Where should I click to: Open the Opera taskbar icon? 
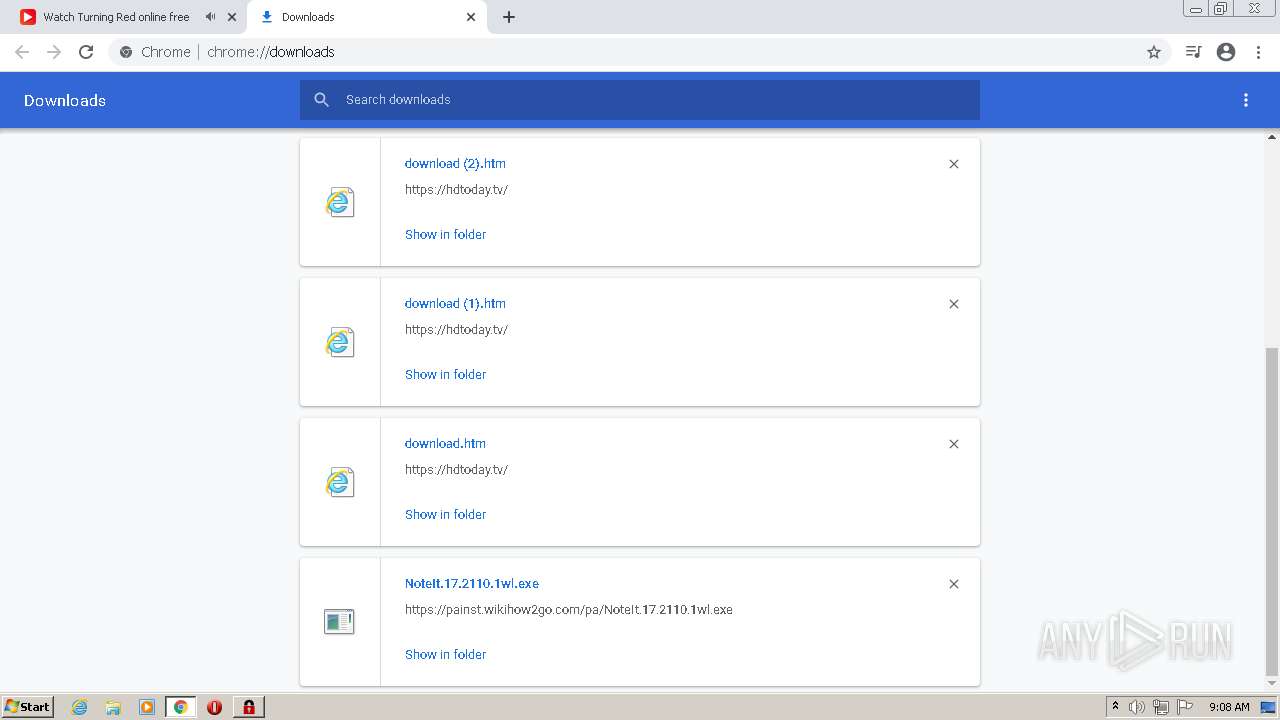214,707
